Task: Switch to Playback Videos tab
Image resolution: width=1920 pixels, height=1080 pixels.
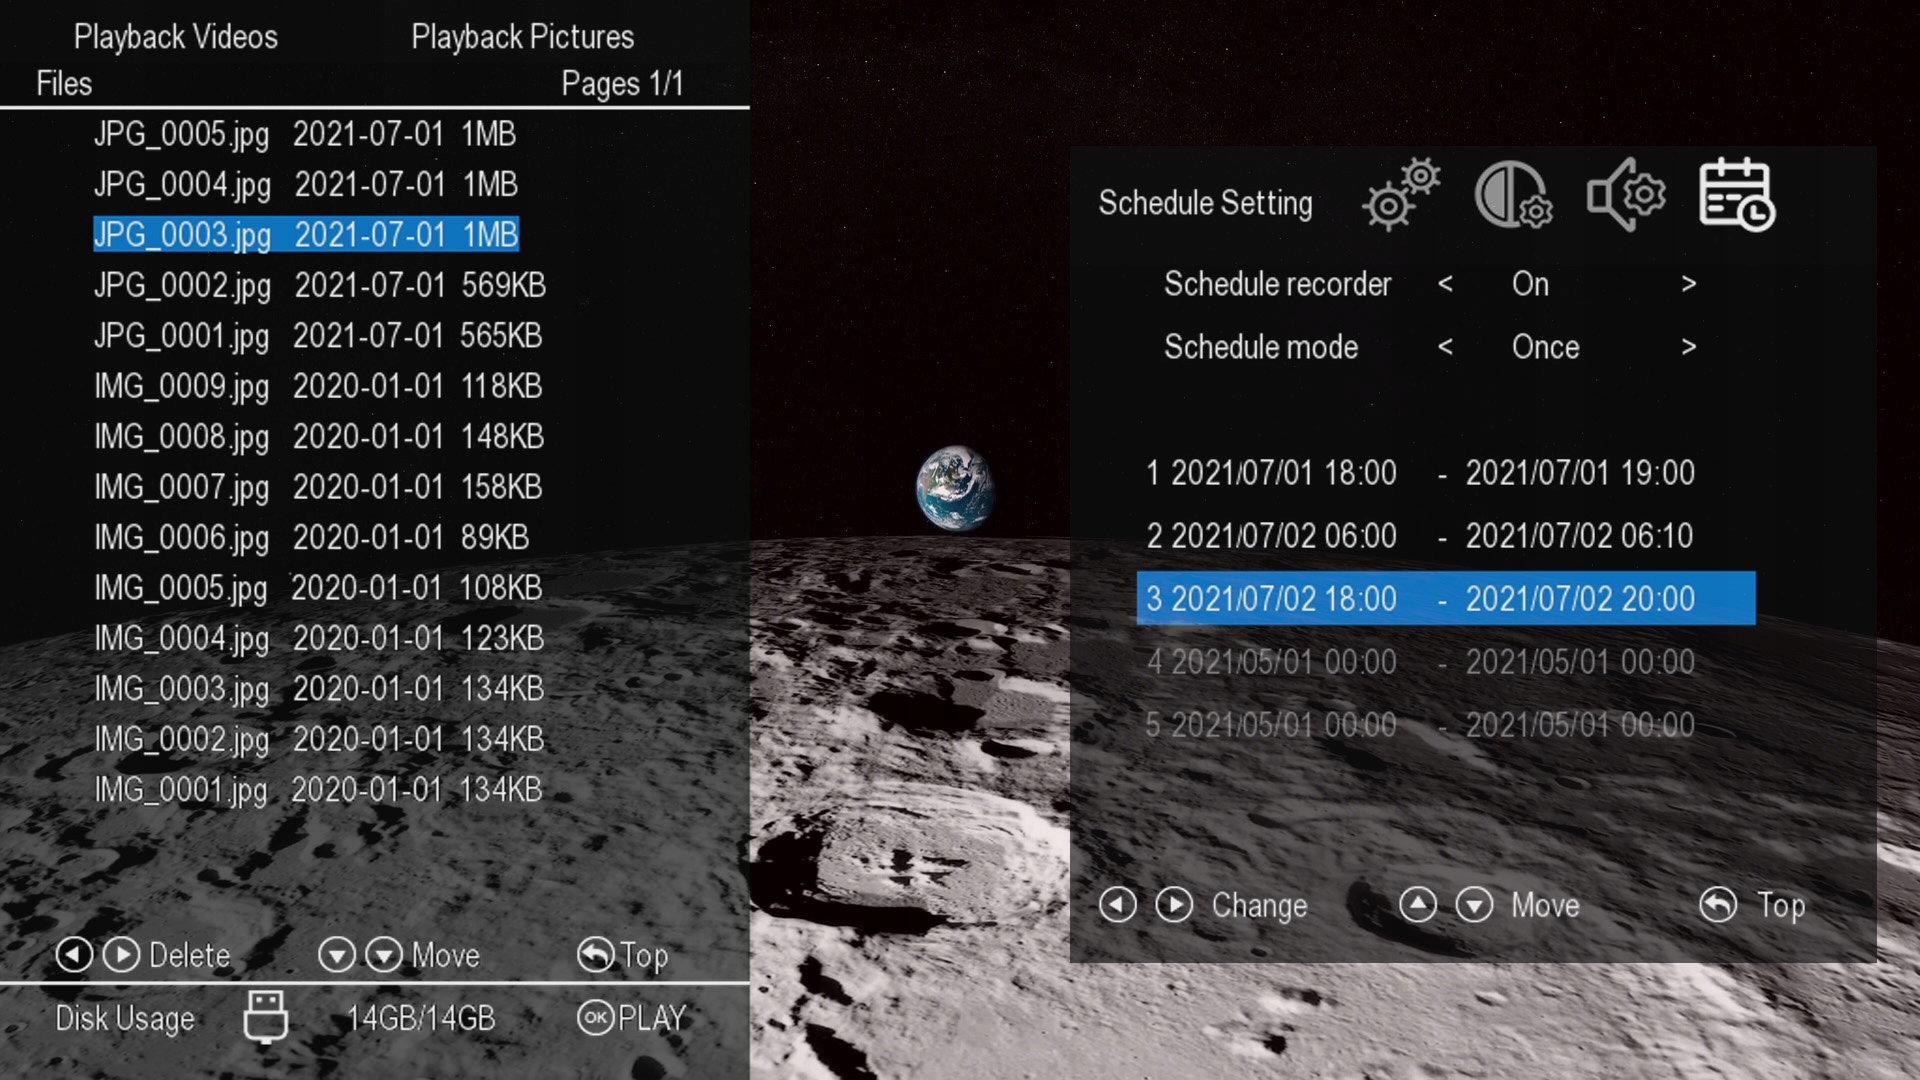Action: [176, 37]
